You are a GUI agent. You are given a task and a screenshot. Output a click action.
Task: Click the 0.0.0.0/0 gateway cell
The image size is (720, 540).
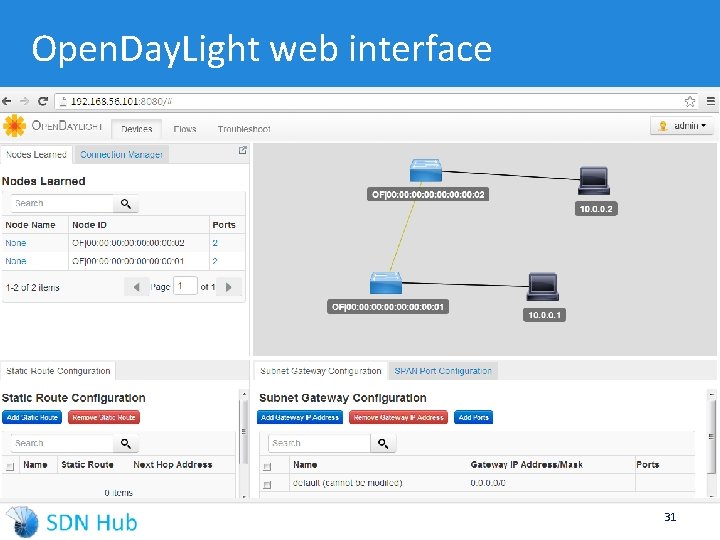[x=488, y=483]
